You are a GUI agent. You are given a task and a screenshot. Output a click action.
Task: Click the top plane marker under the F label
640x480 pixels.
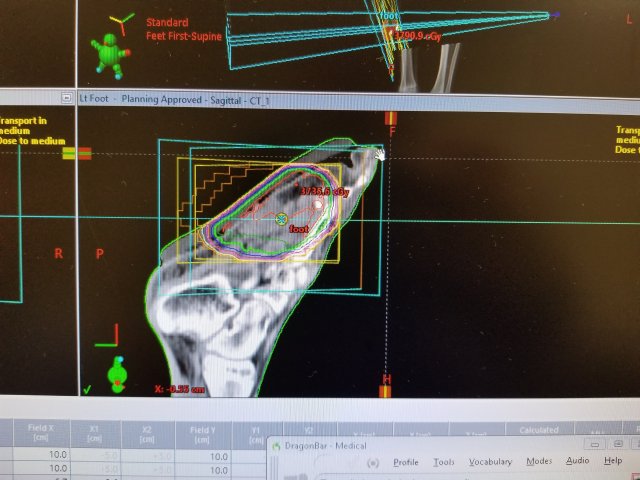(x=391, y=118)
